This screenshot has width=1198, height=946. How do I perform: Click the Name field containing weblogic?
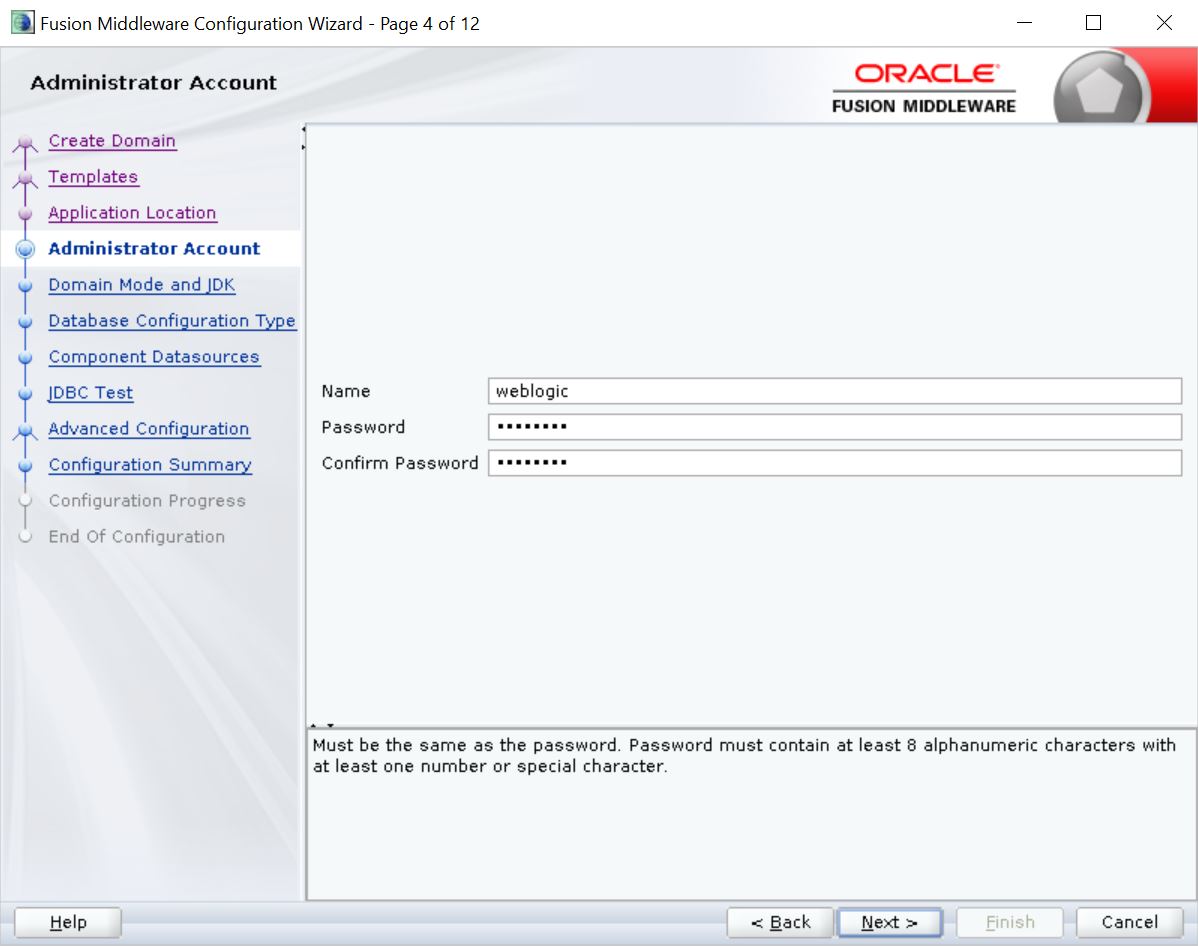834,391
